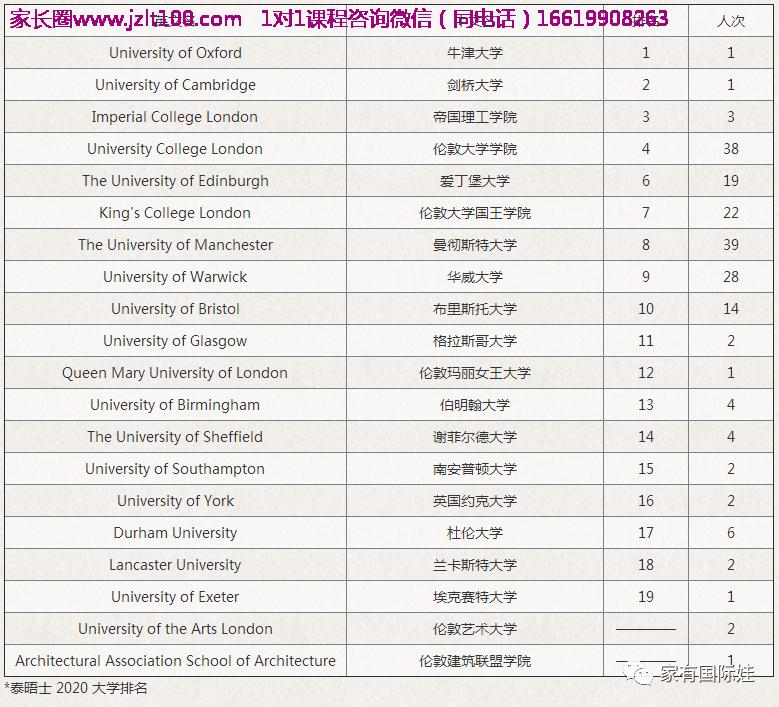The width and height of the screenshot is (779, 707).
Task: Select the Chinese name '曼彻斯特大学'
Action: 475,245
